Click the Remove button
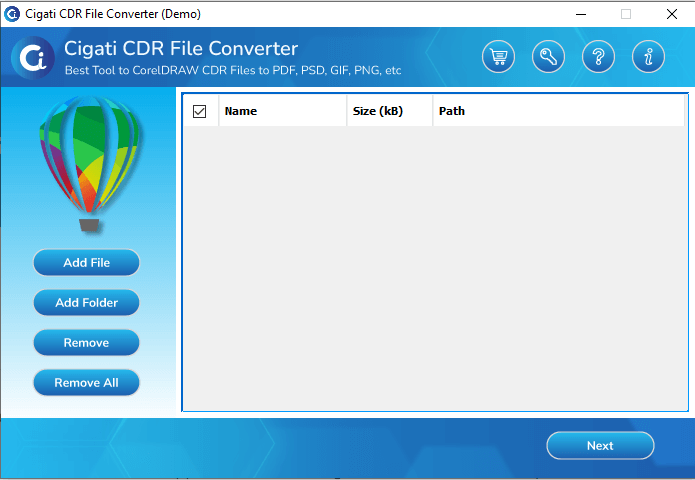 [x=86, y=343]
